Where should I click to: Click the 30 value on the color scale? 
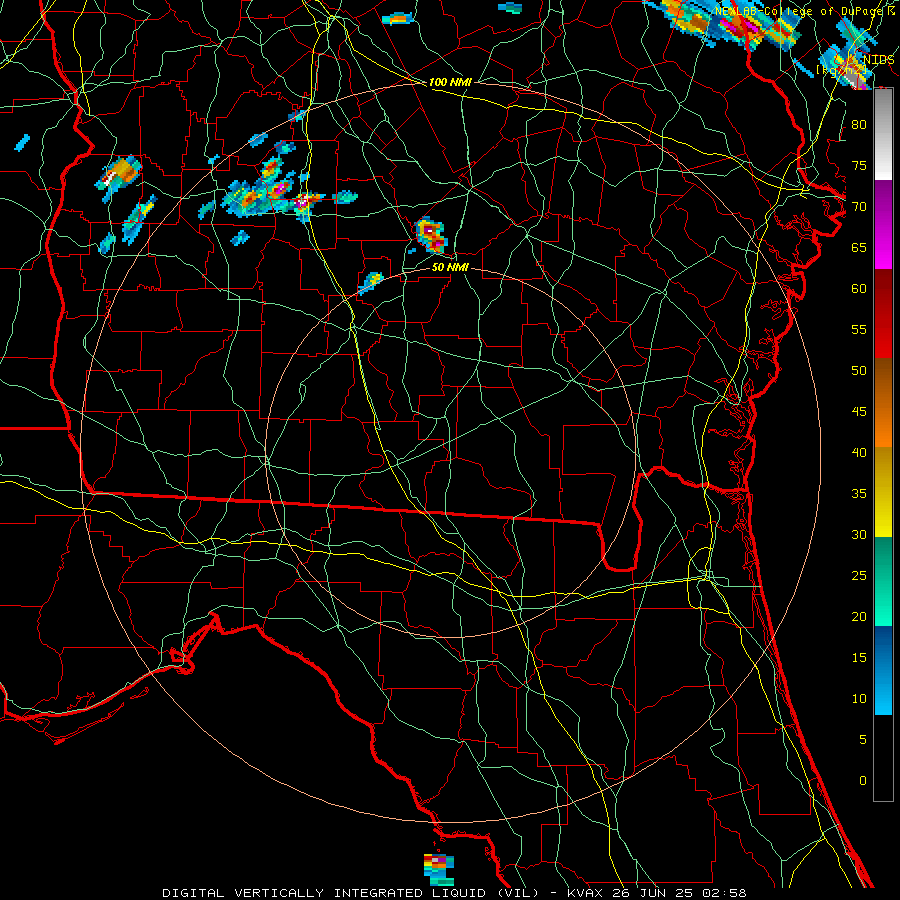click(x=859, y=534)
